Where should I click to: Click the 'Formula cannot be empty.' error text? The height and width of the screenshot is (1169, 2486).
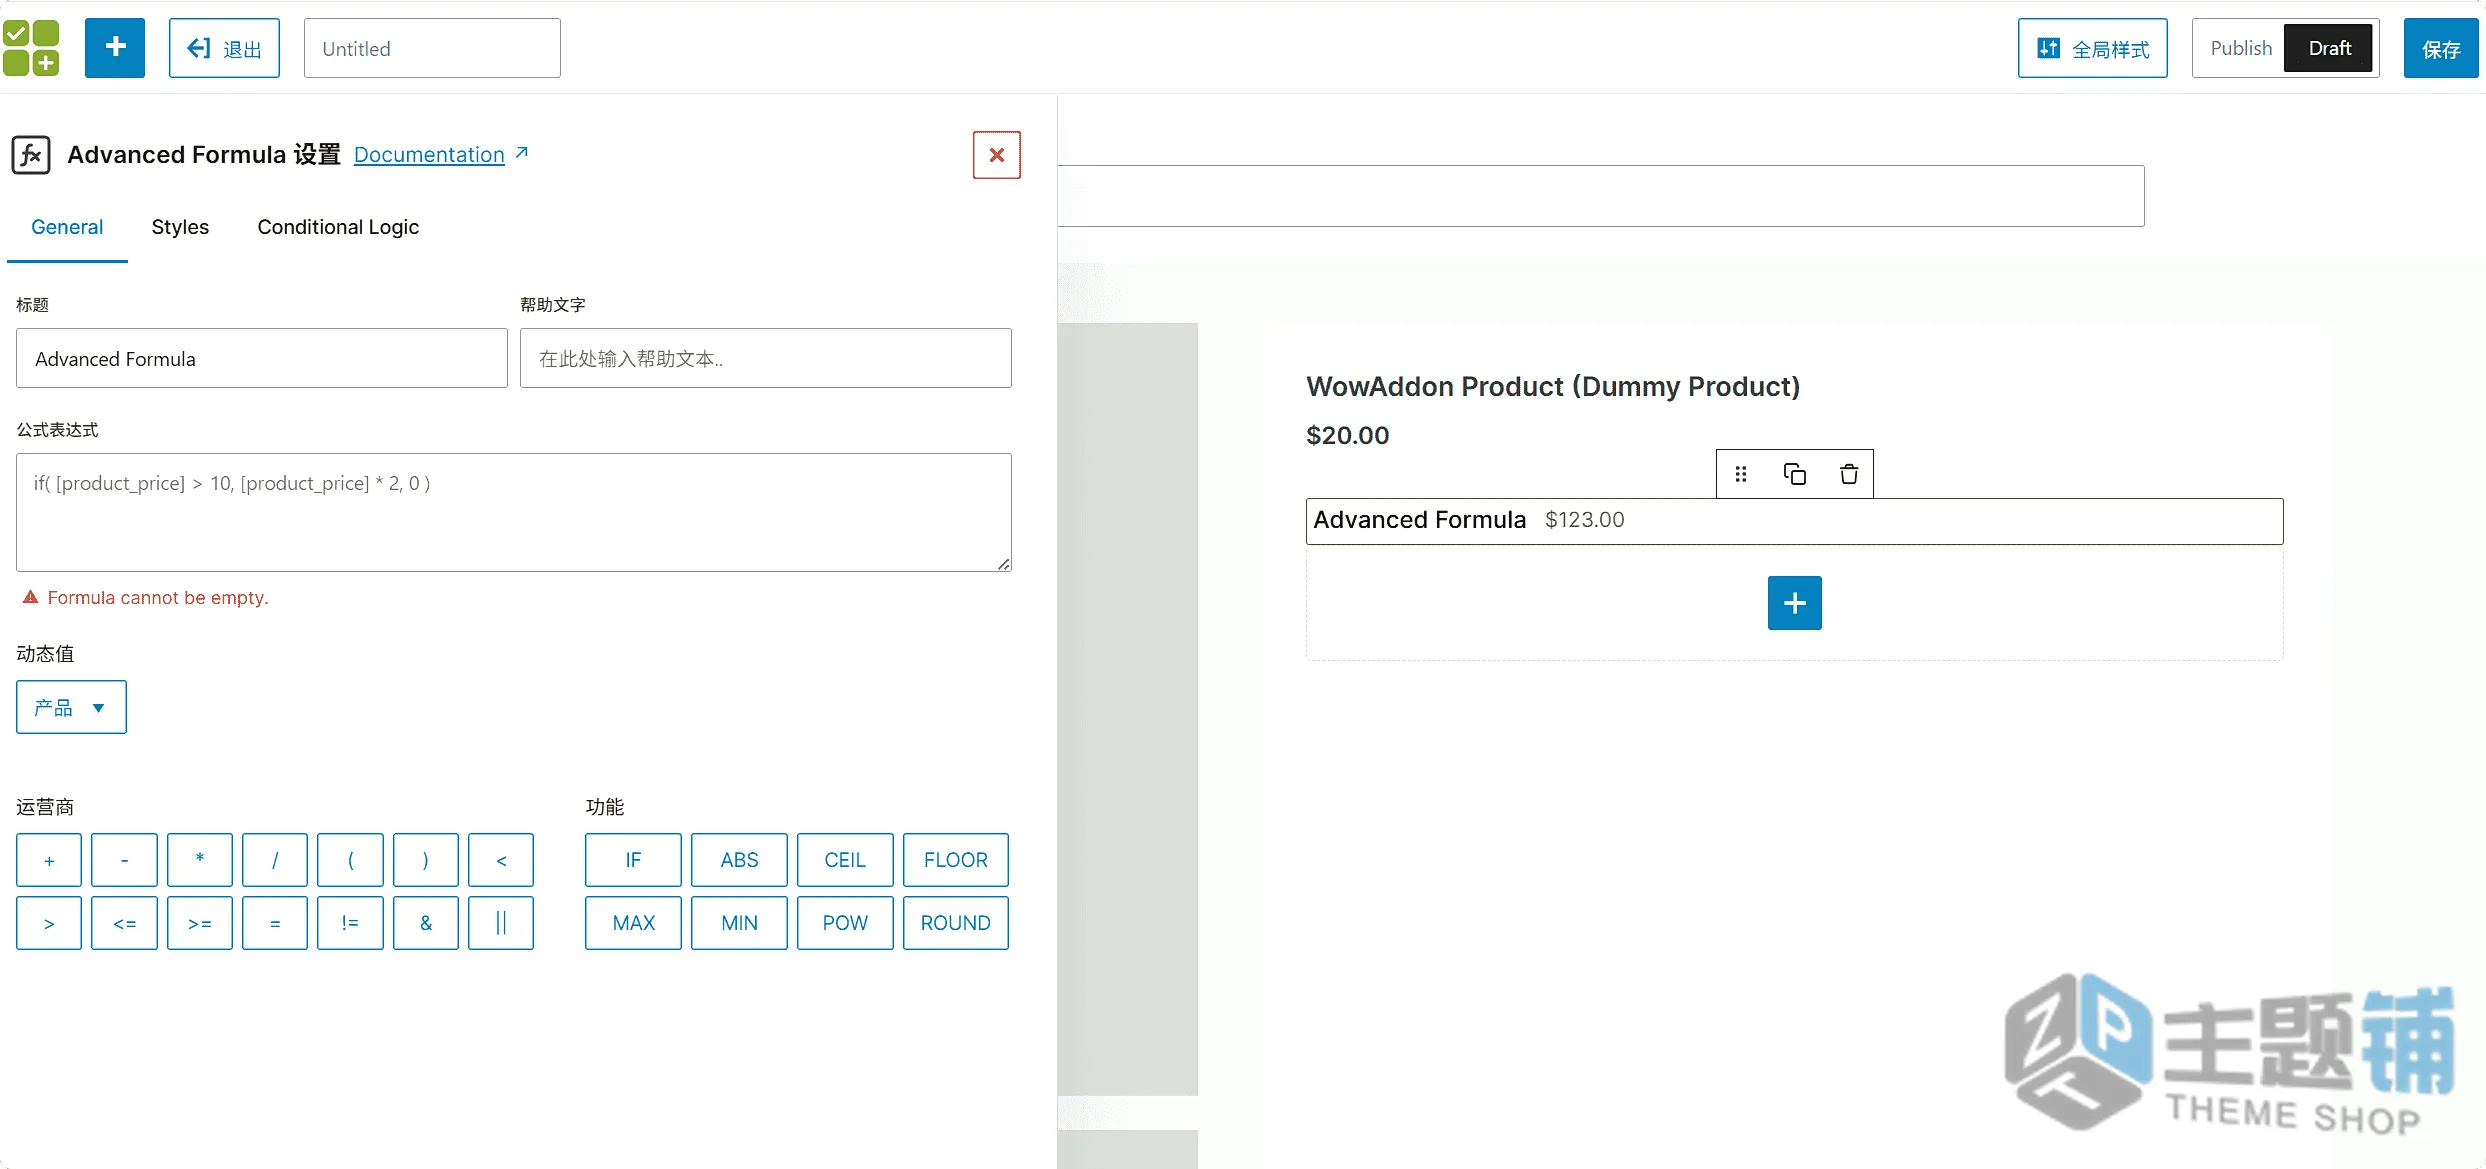tap(158, 598)
